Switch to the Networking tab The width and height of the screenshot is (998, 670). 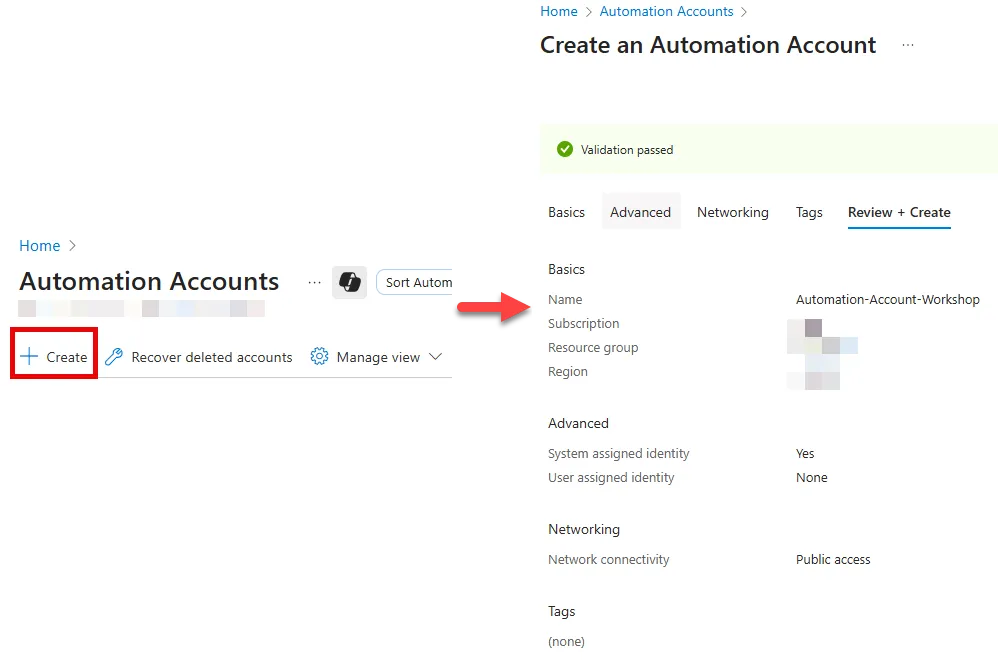[732, 212]
